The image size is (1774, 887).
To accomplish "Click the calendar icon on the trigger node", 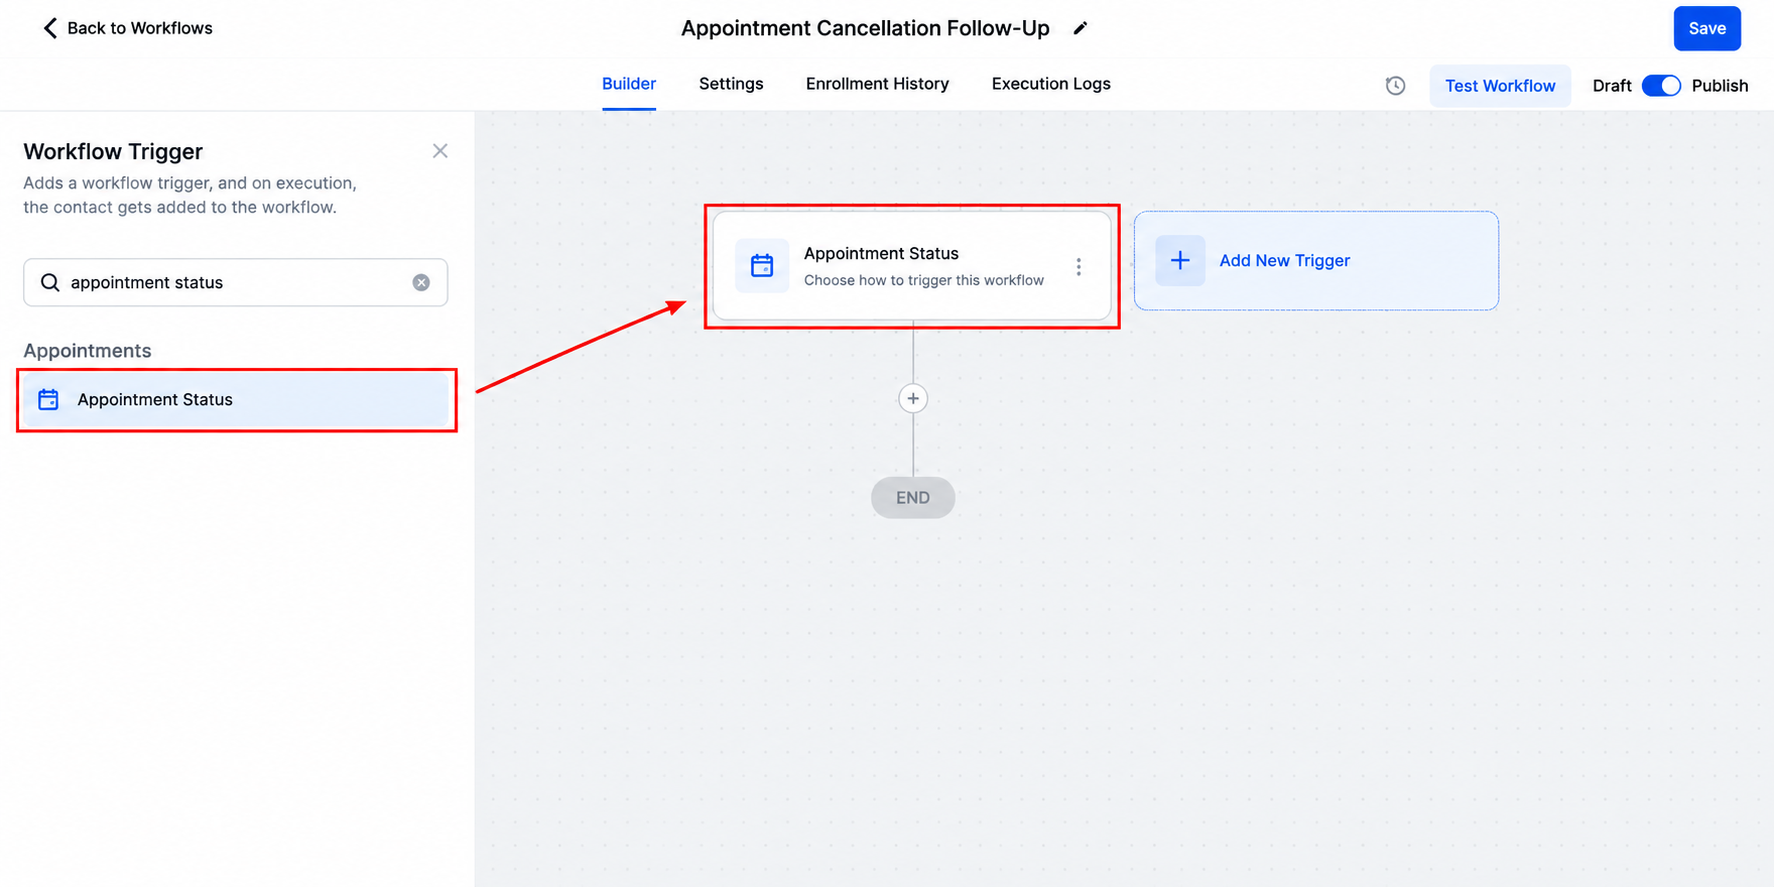I will click(x=762, y=266).
